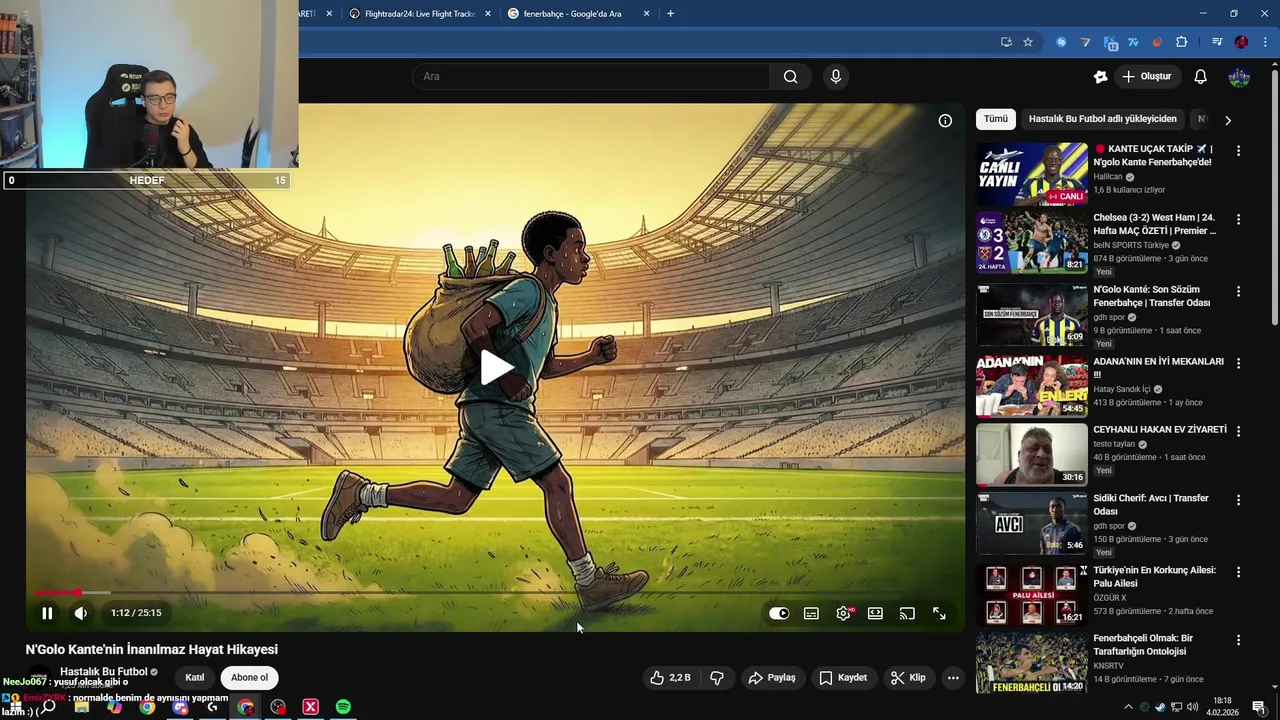Open the Chrome extensions puzzle icon
1280x720 pixels.
[1181, 42]
